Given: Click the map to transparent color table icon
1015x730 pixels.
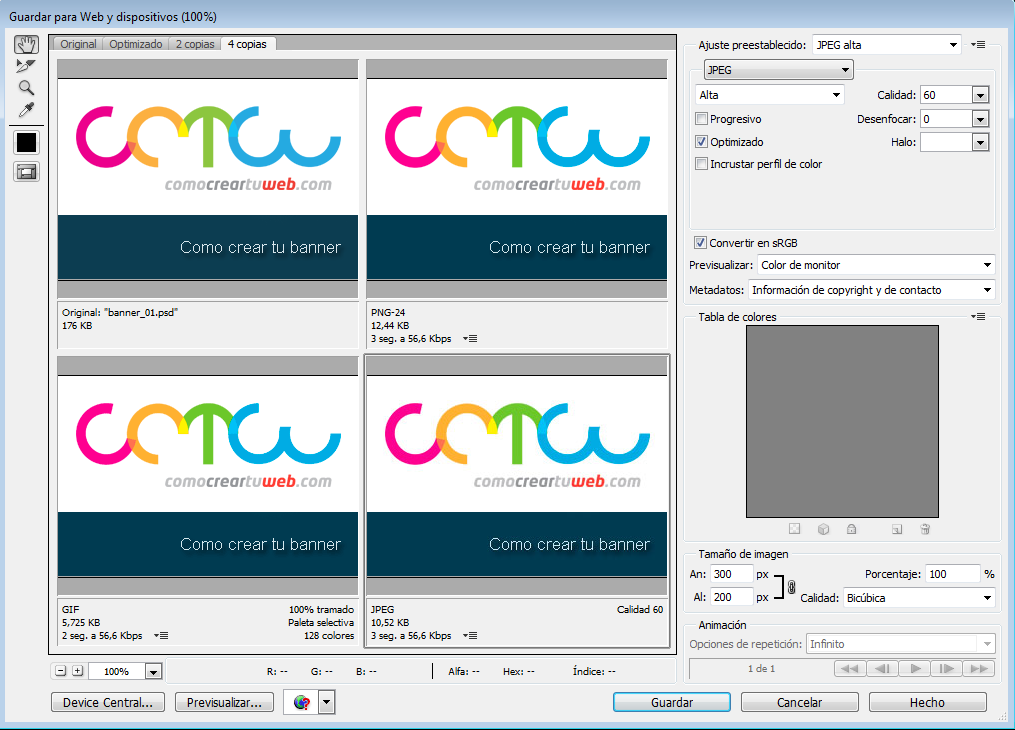Looking at the screenshot, I should coord(794,529).
